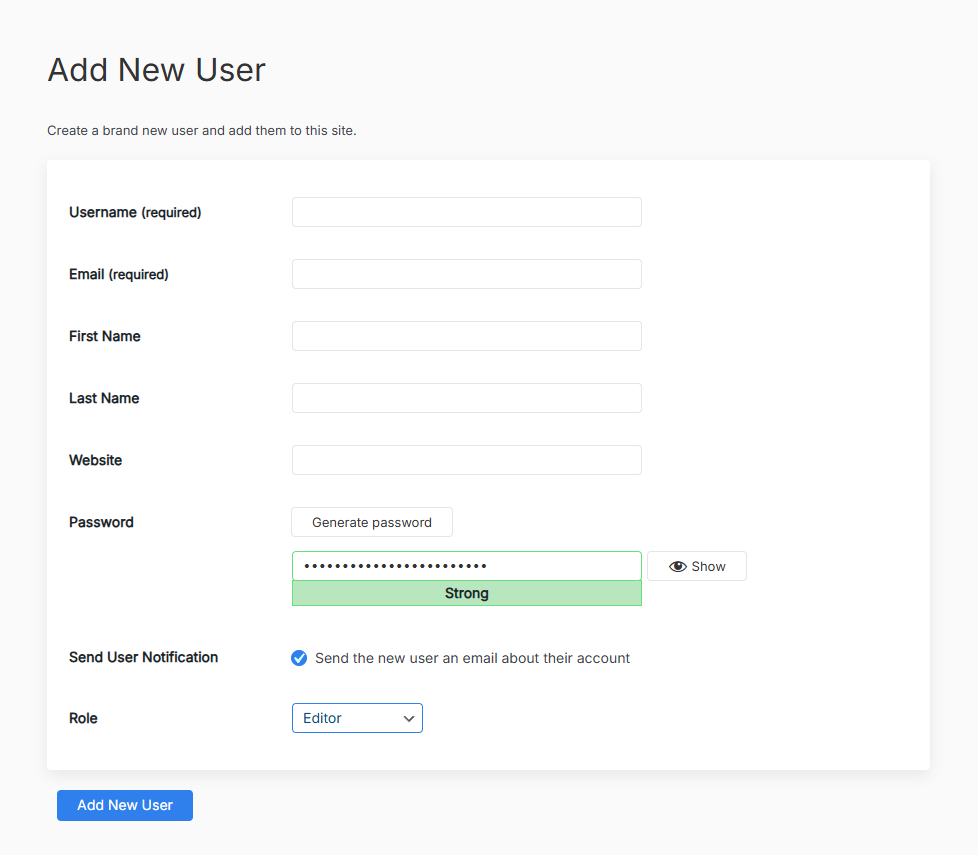Click the 'Last Name' field label
Image resolution: width=978 pixels, height=855 pixels.
click(104, 398)
